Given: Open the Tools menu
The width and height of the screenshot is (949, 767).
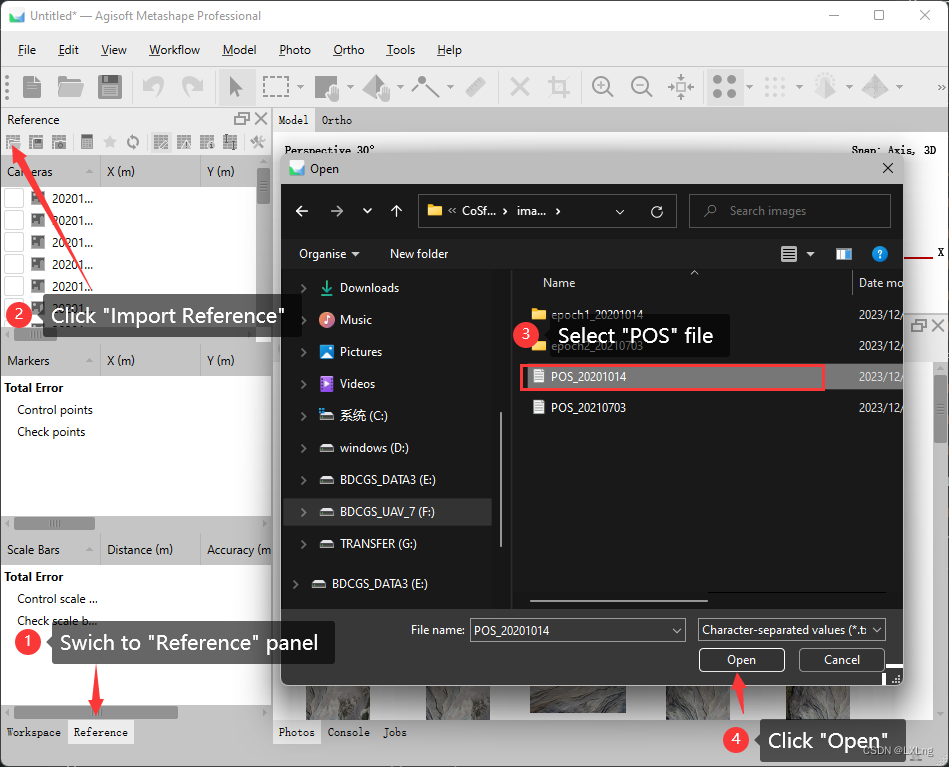Looking at the screenshot, I should point(401,50).
